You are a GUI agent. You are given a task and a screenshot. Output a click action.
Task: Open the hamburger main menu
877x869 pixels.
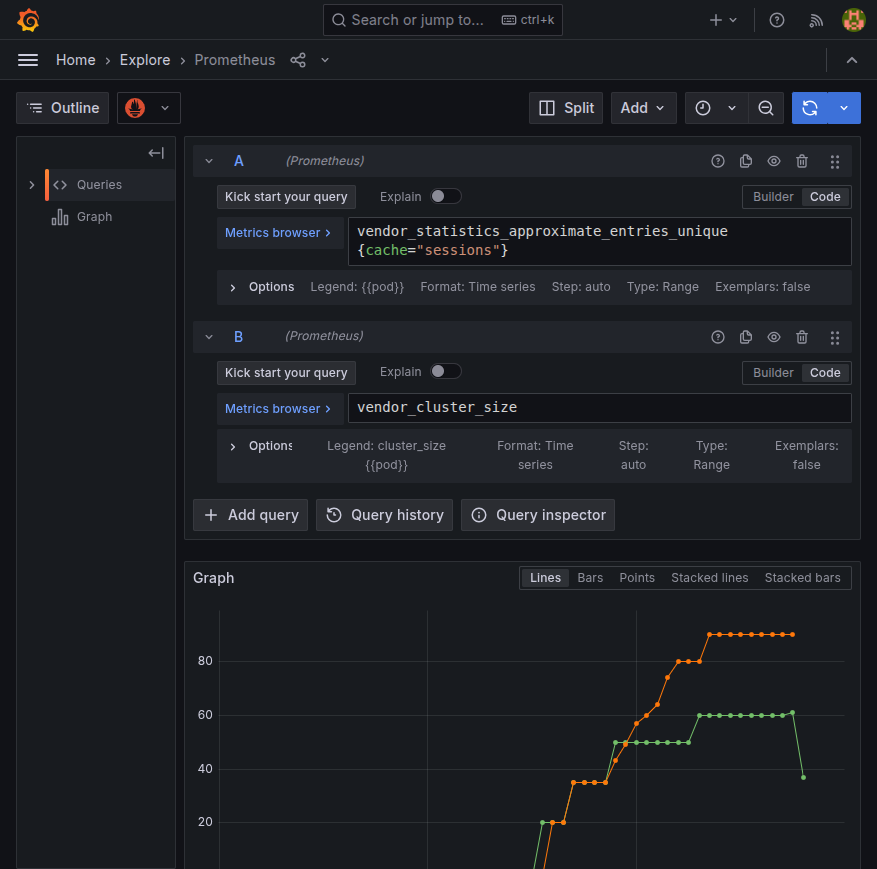click(28, 60)
